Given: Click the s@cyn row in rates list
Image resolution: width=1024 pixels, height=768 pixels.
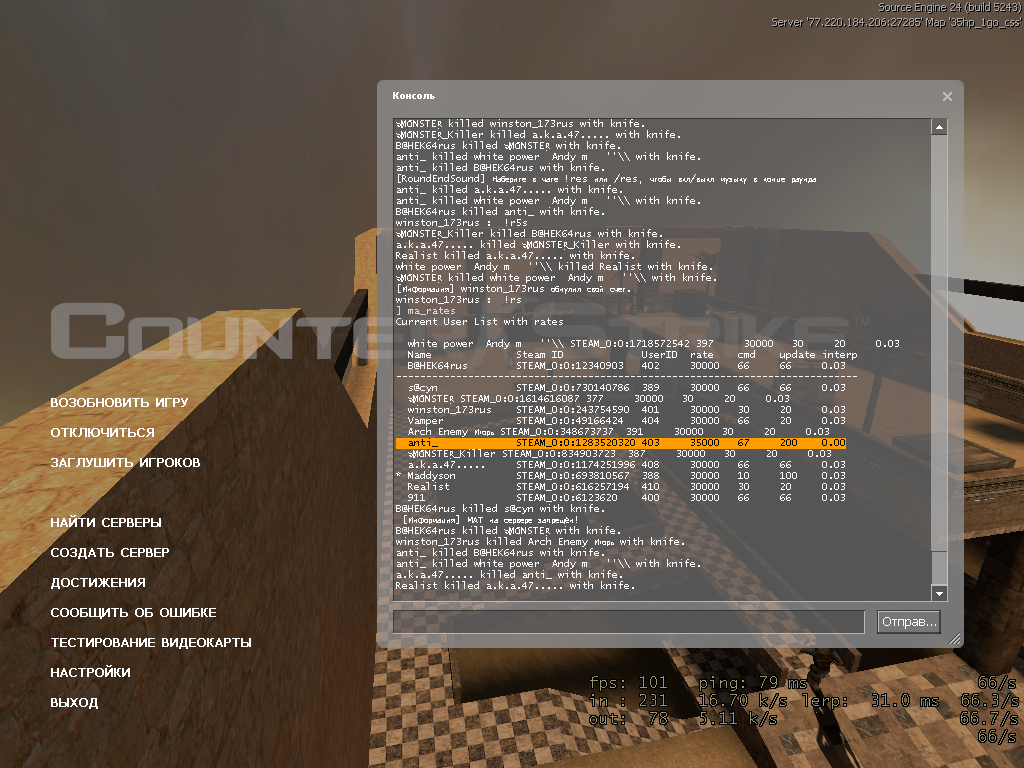Looking at the screenshot, I should tap(626, 388).
